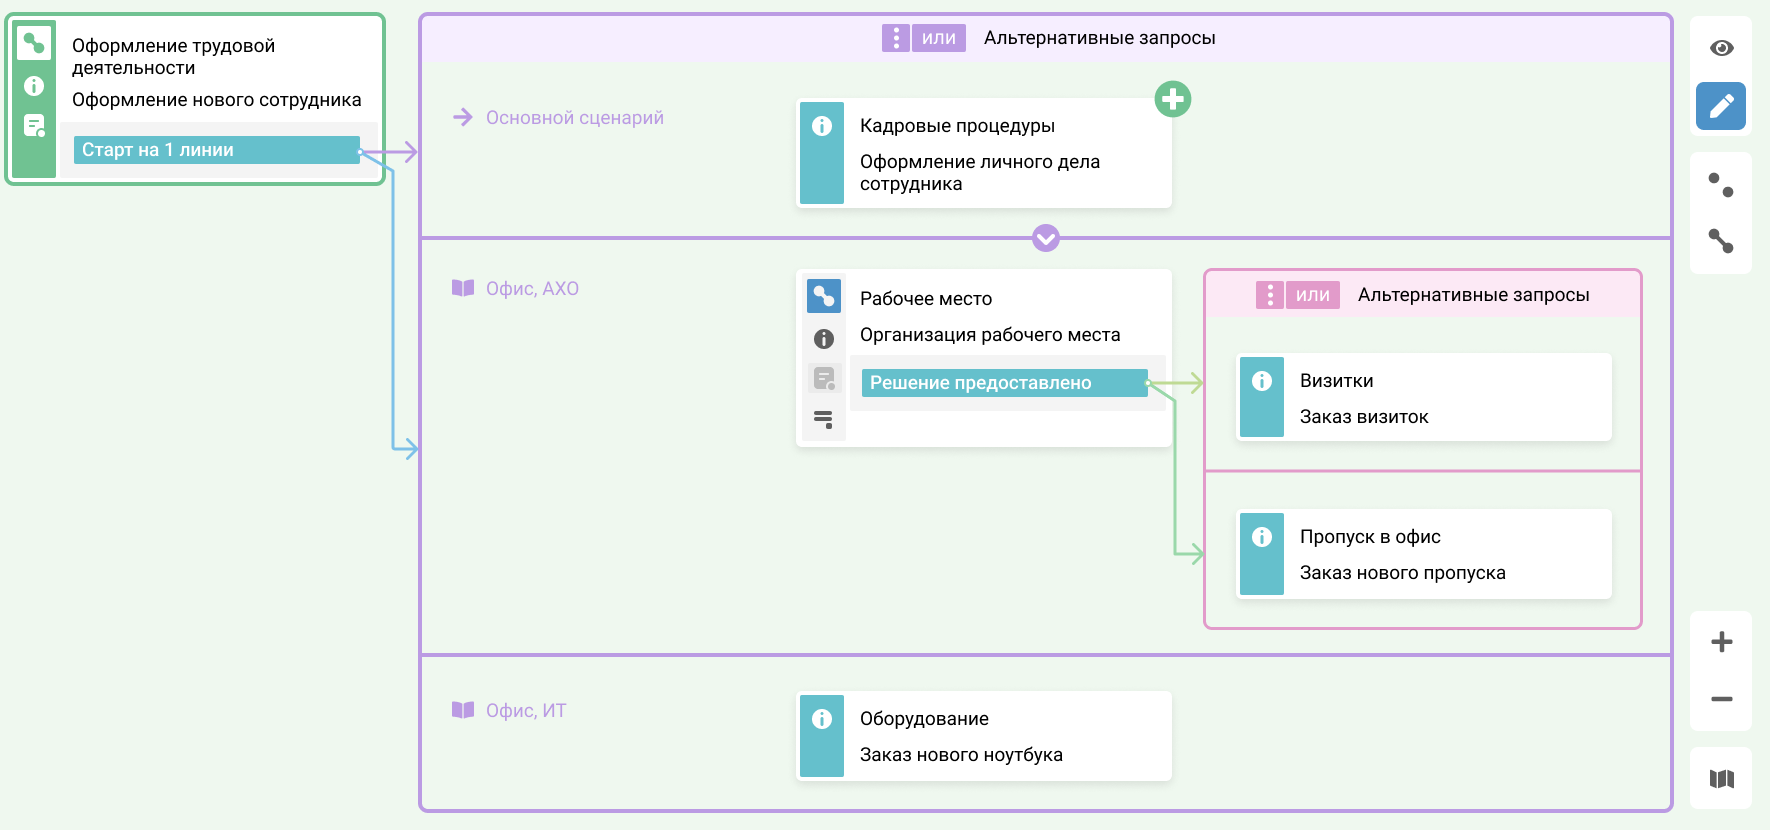The image size is (1770, 830).
Task: Select the connection link tool
Action: 1721,241
